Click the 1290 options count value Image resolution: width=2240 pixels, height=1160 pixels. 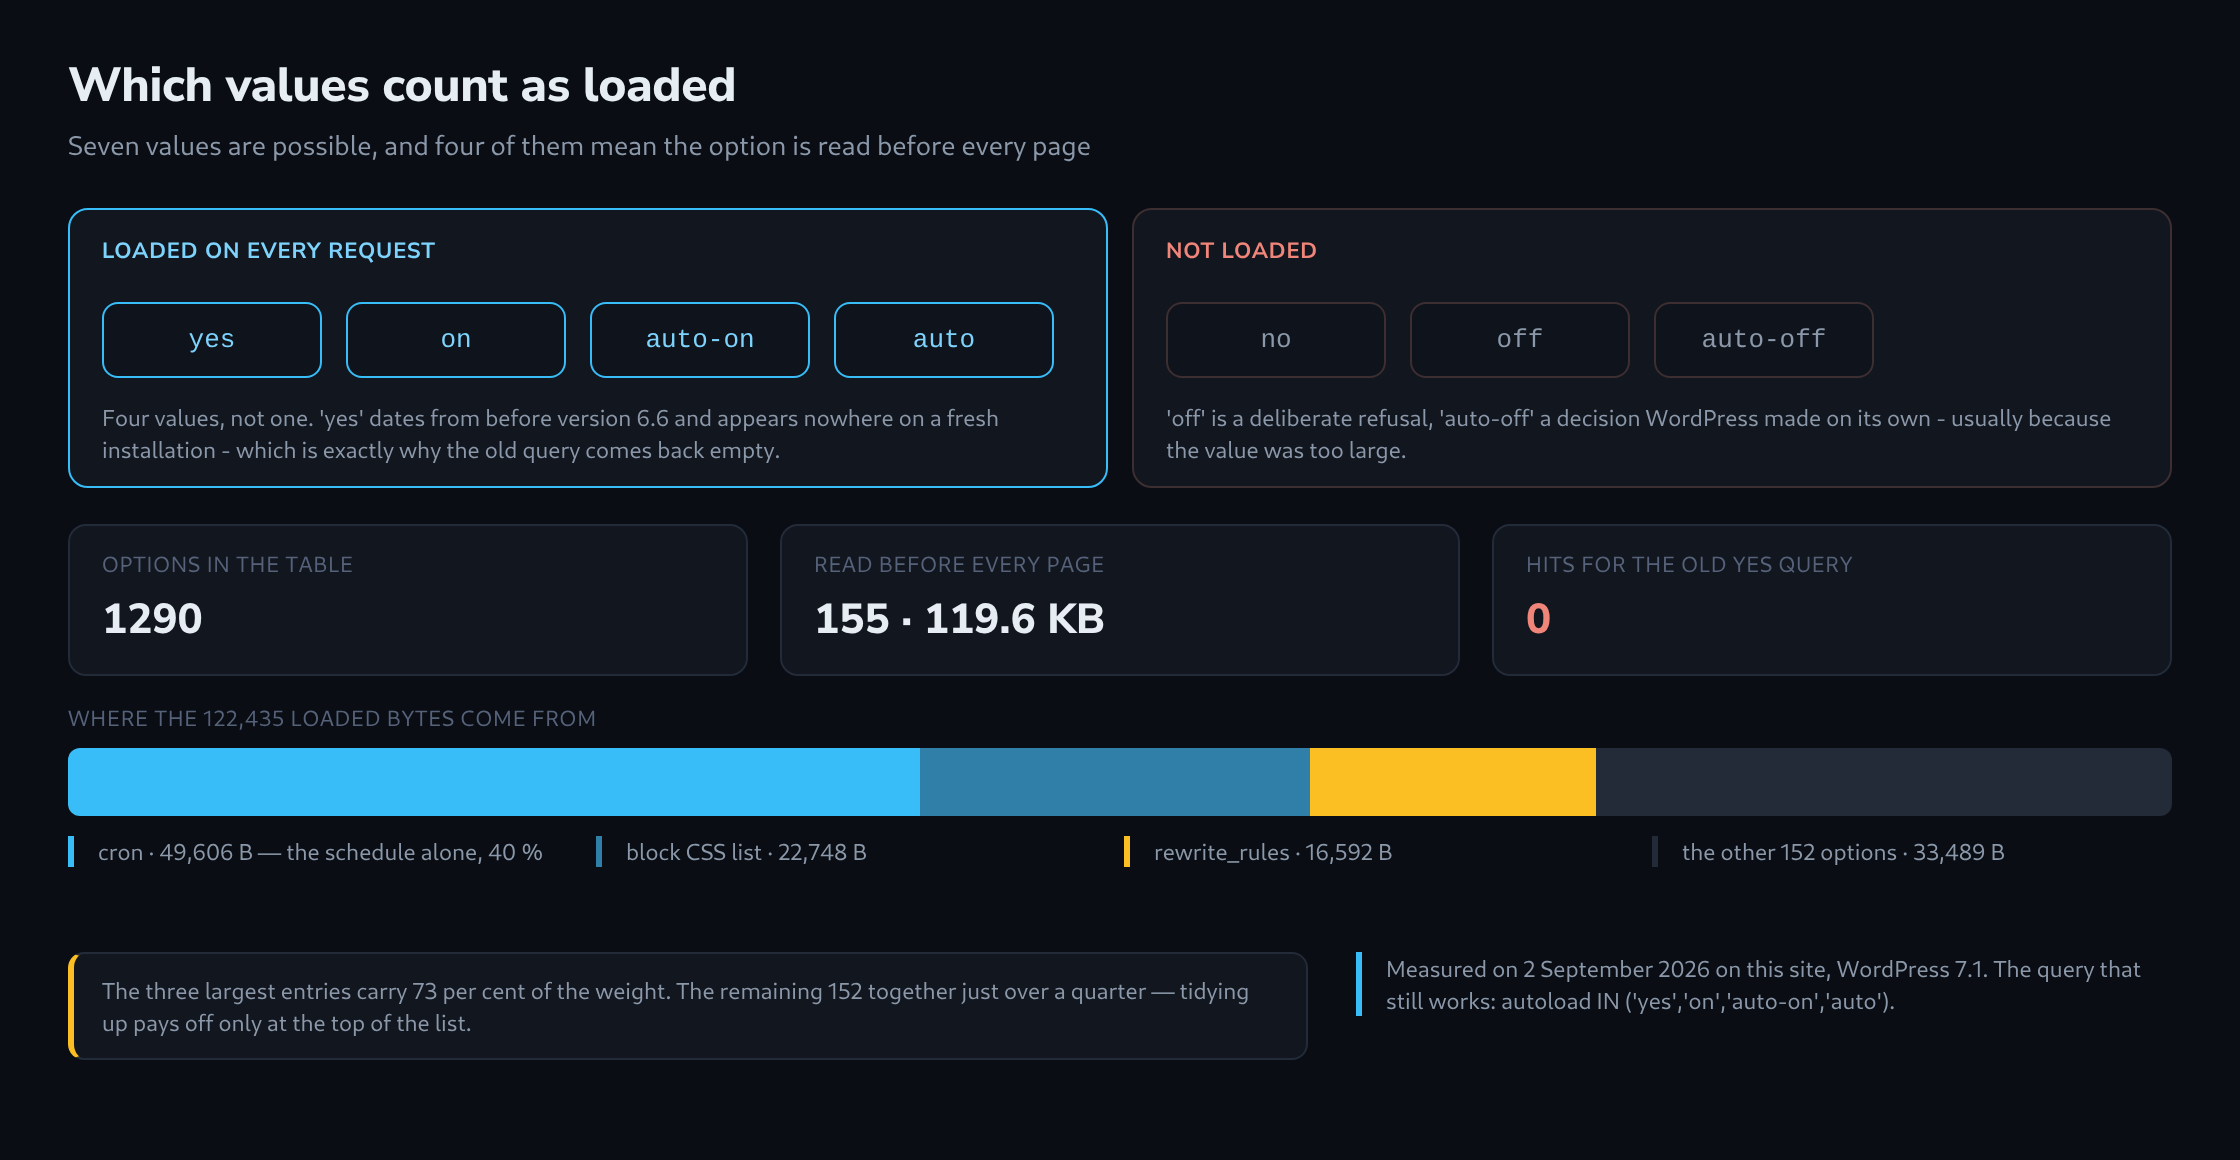pyautogui.click(x=153, y=619)
